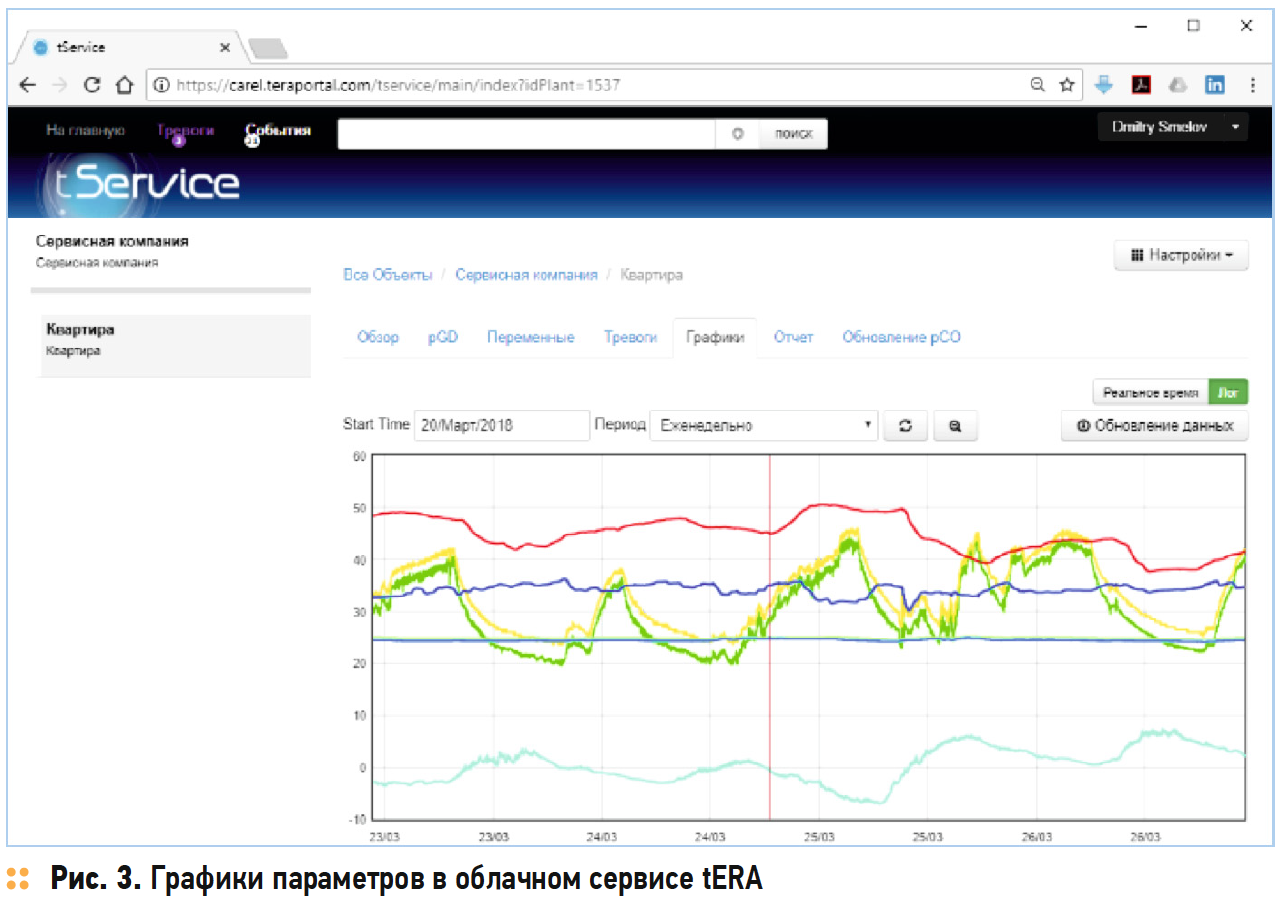Viewport: 1283px width, 898px height.
Task: Open the cloud drive extension icon
Action: 1178,86
